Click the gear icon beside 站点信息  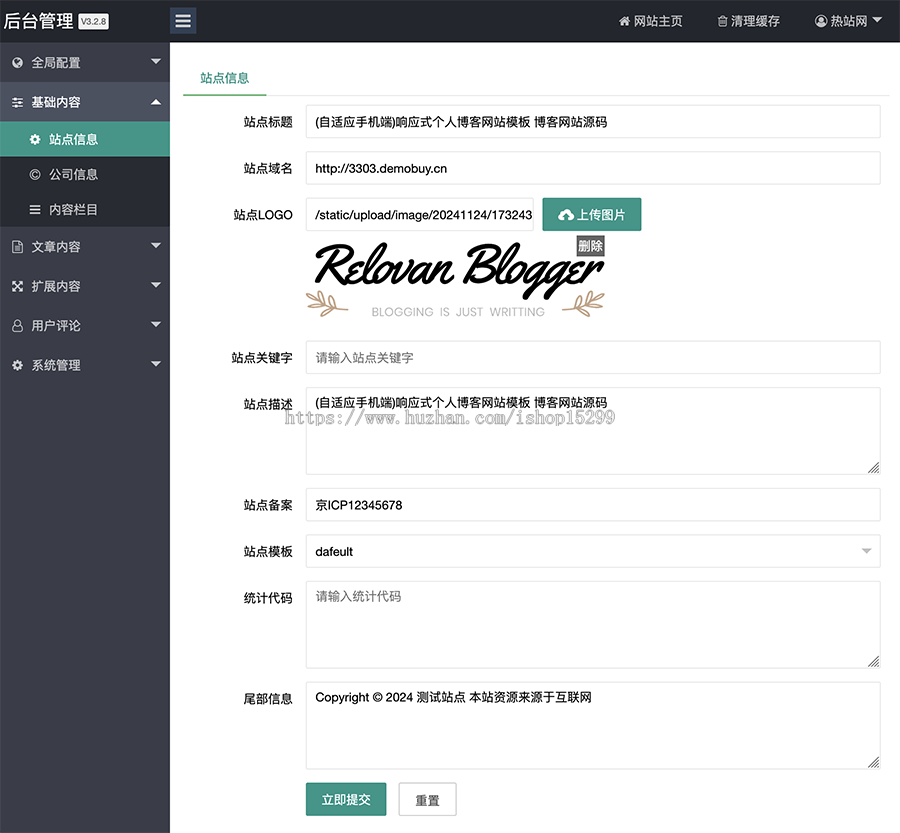[35, 139]
